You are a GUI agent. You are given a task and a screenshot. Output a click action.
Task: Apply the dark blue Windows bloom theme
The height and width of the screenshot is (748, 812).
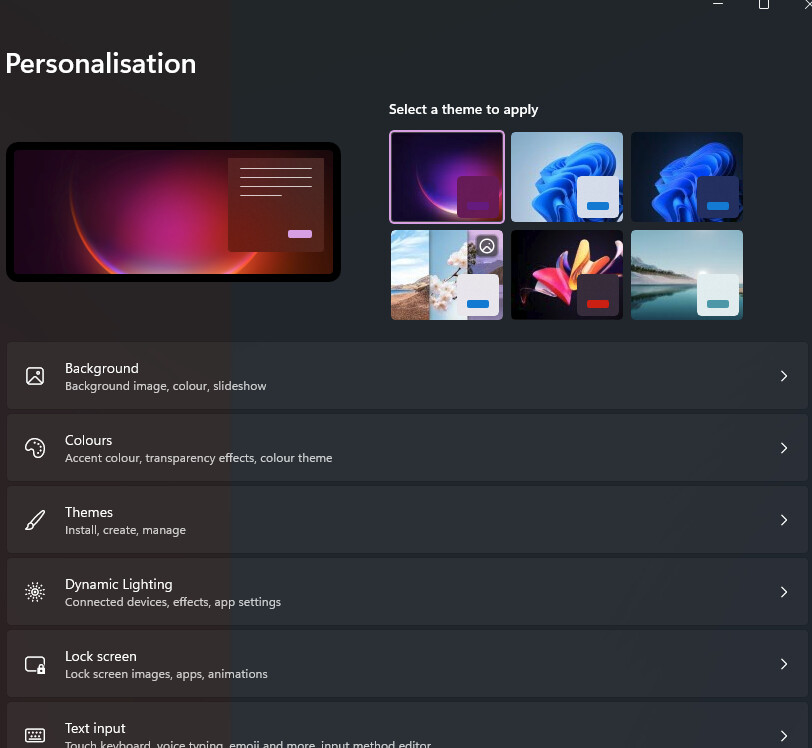point(686,176)
